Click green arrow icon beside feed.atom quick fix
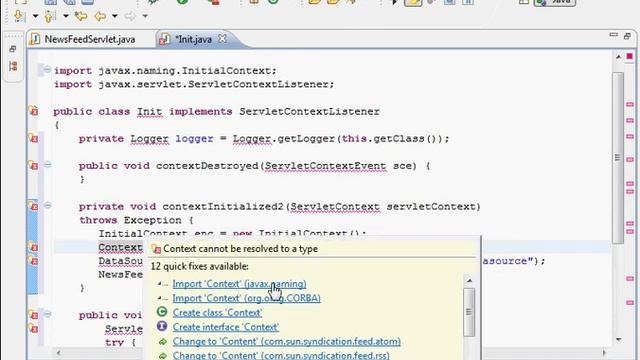Viewport: 640px width, 360px height. 162,341
